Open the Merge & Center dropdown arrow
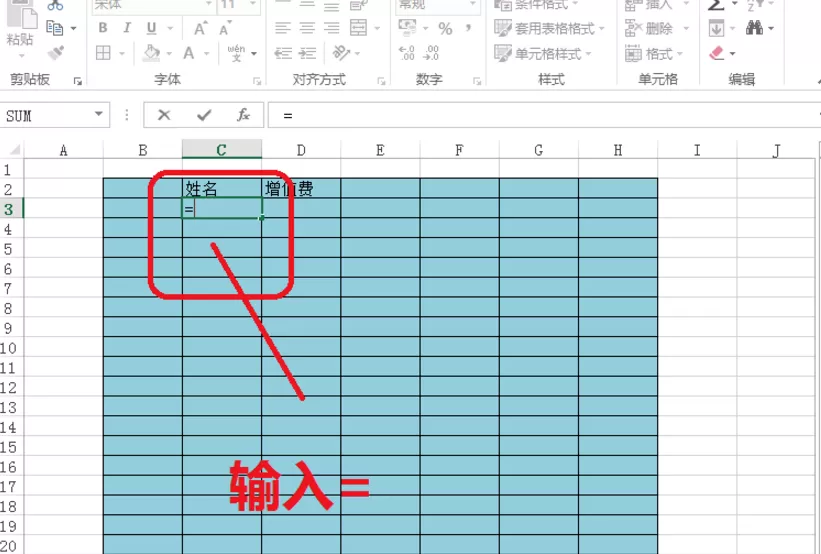Screen dimensions: 821x554 point(378,28)
